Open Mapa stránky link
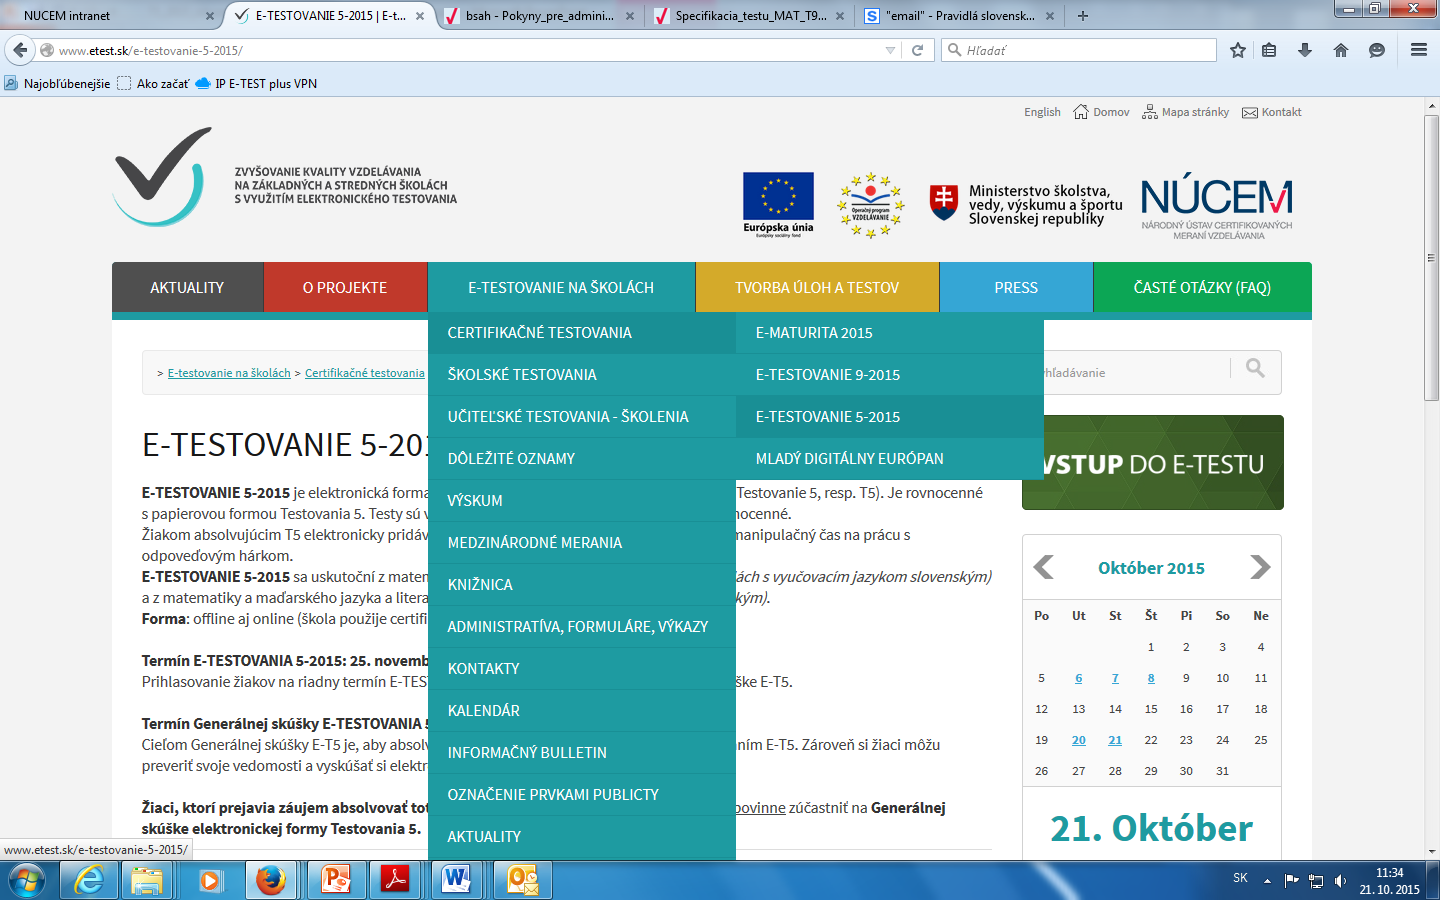The width and height of the screenshot is (1440, 900). point(1186,112)
